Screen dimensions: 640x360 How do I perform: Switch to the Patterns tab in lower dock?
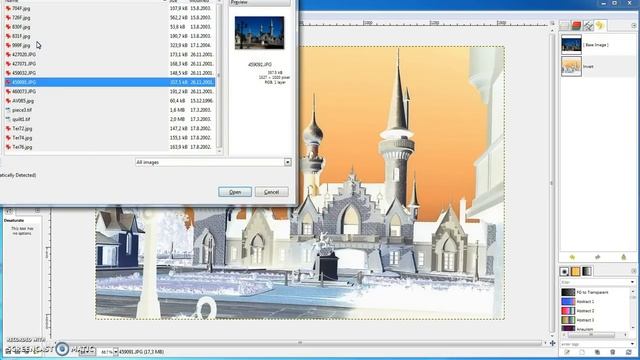(x=576, y=271)
